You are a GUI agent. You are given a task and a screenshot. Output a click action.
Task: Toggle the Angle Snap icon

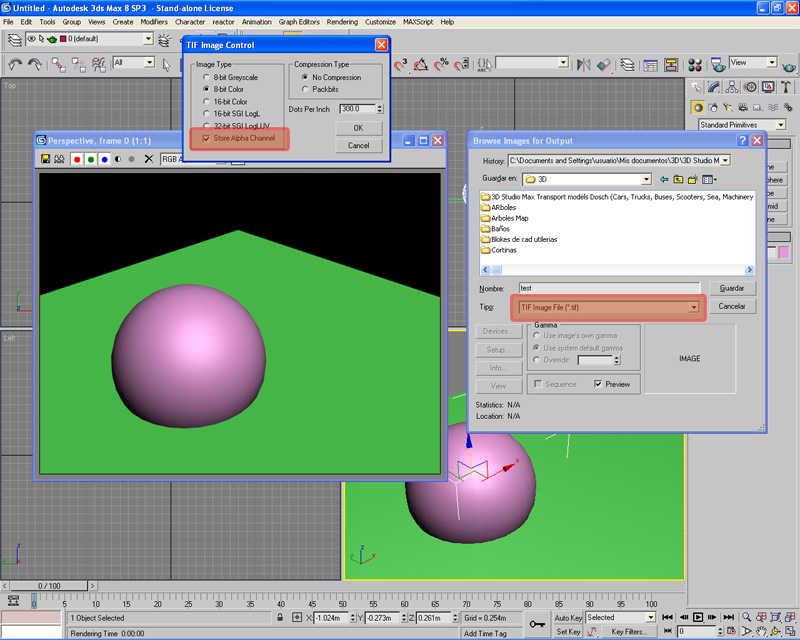point(421,65)
